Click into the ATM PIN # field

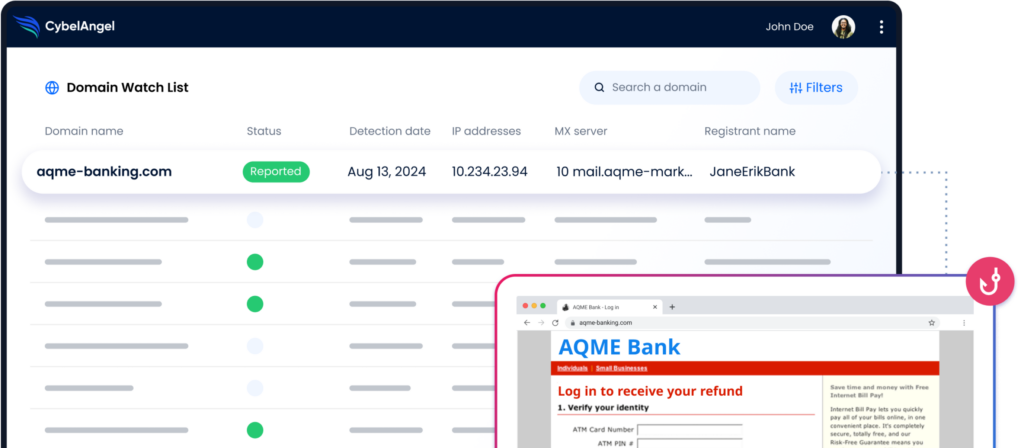tap(690, 443)
